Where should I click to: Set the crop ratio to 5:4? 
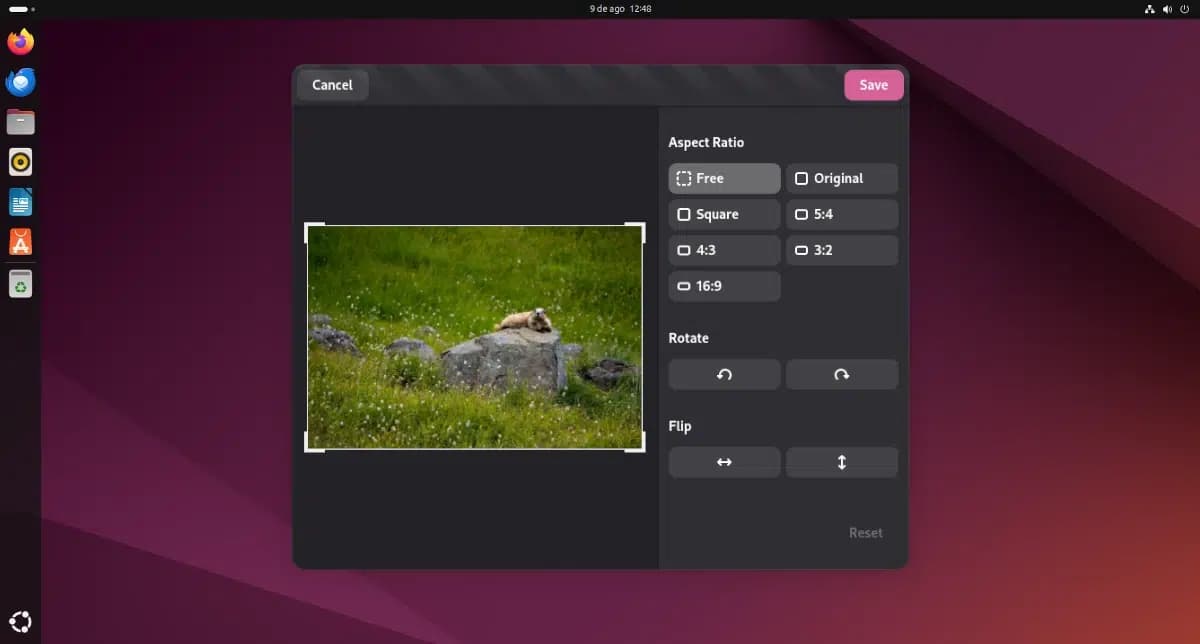coord(842,214)
